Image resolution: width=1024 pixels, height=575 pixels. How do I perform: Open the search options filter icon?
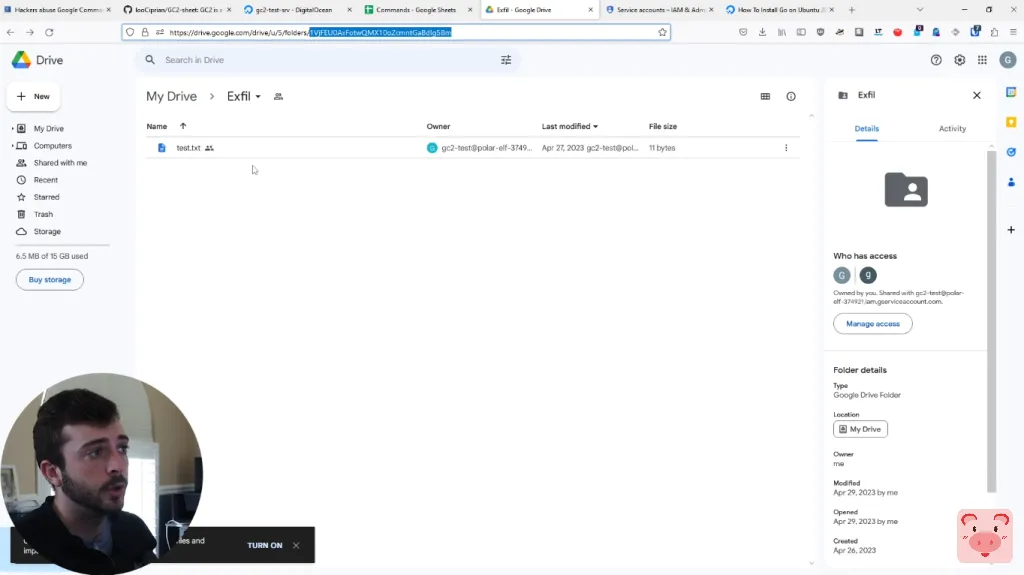[x=506, y=60]
